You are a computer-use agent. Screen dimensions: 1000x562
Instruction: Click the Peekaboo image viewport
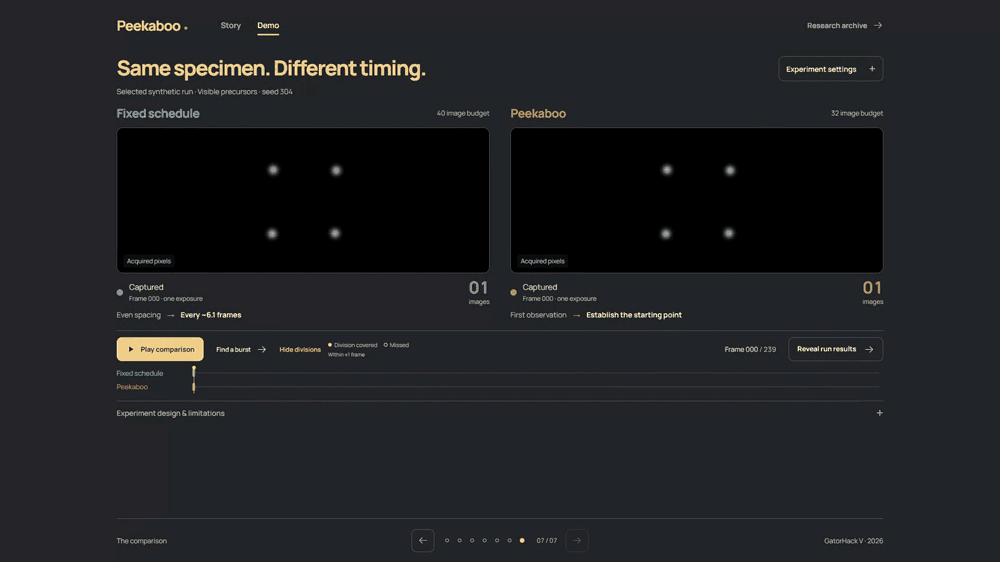[696, 200]
